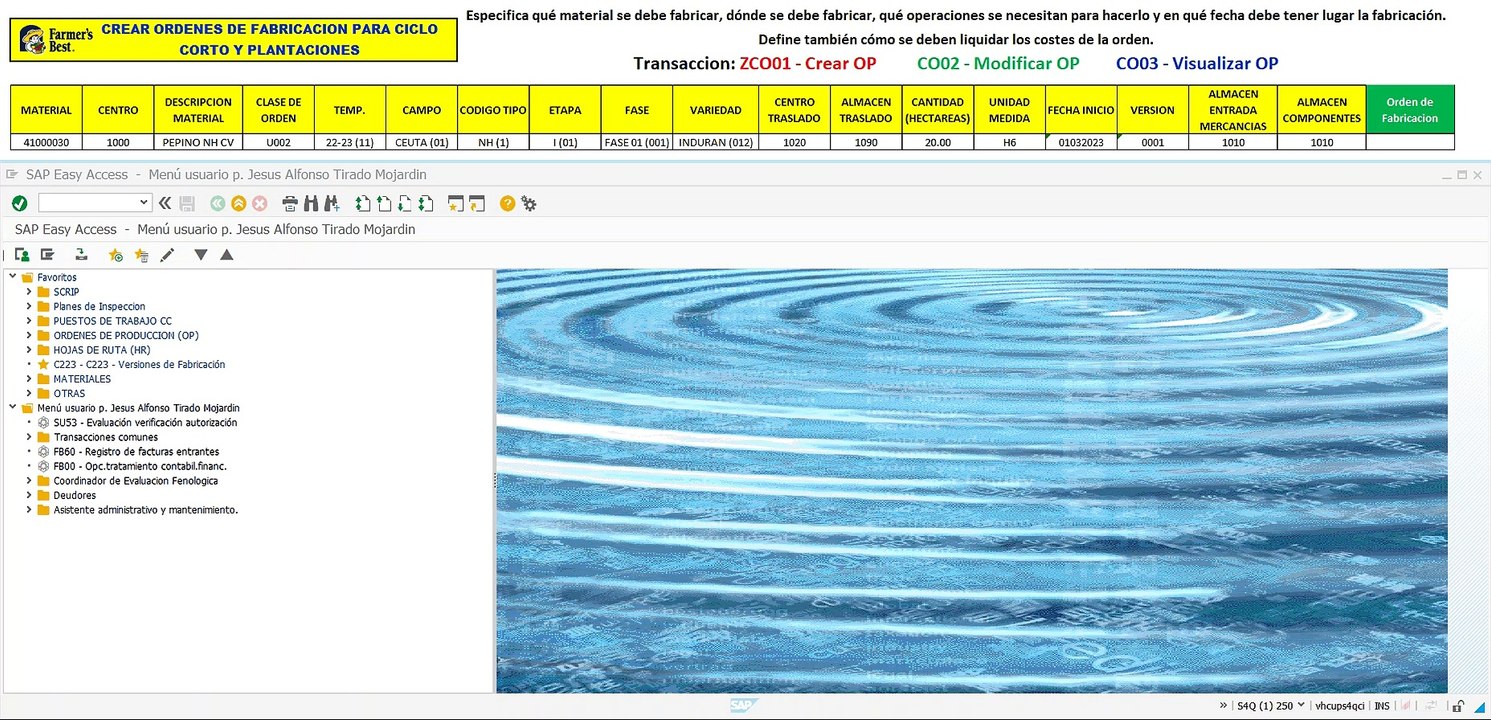1491x720 pixels.
Task: Click the Print icon
Action: click(x=290, y=203)
